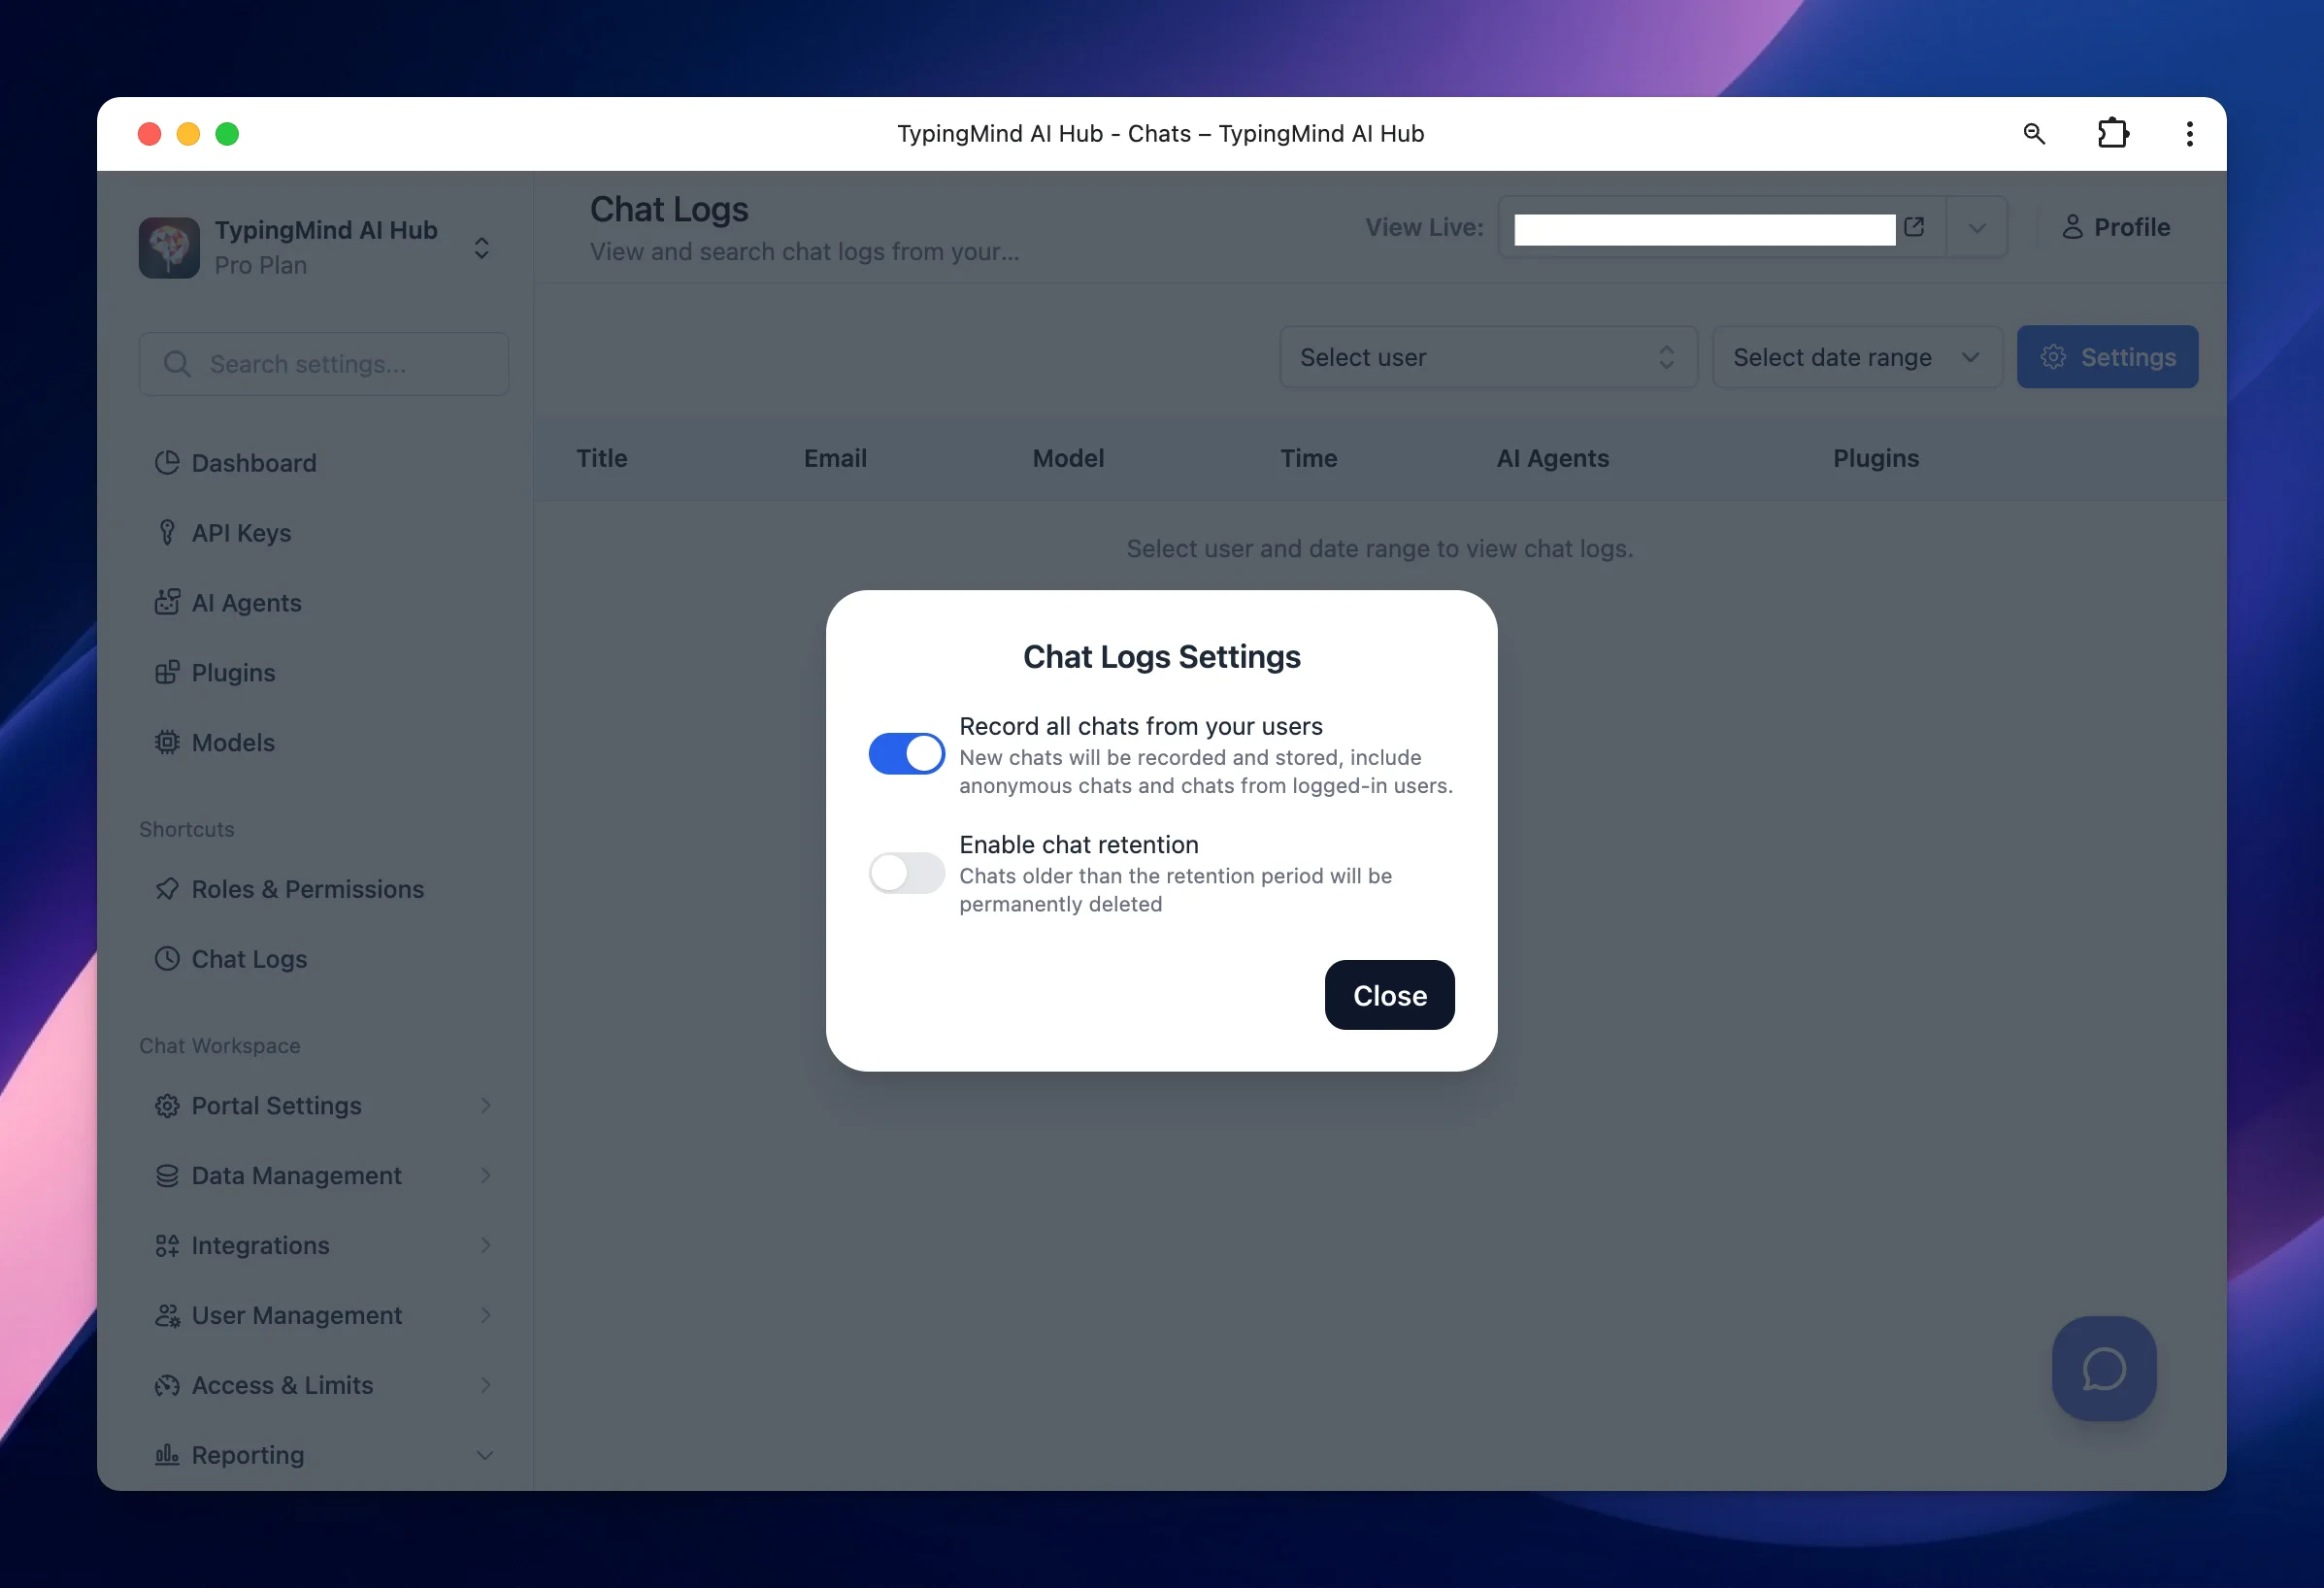Click the Model column header
The image size is (2324, 1588).
click(x=1068, y=458)
